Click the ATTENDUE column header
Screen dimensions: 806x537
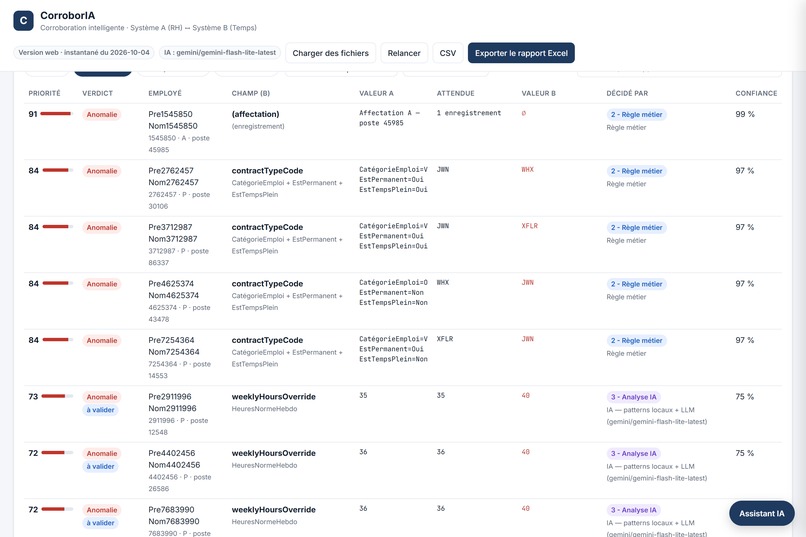(455, 93)
